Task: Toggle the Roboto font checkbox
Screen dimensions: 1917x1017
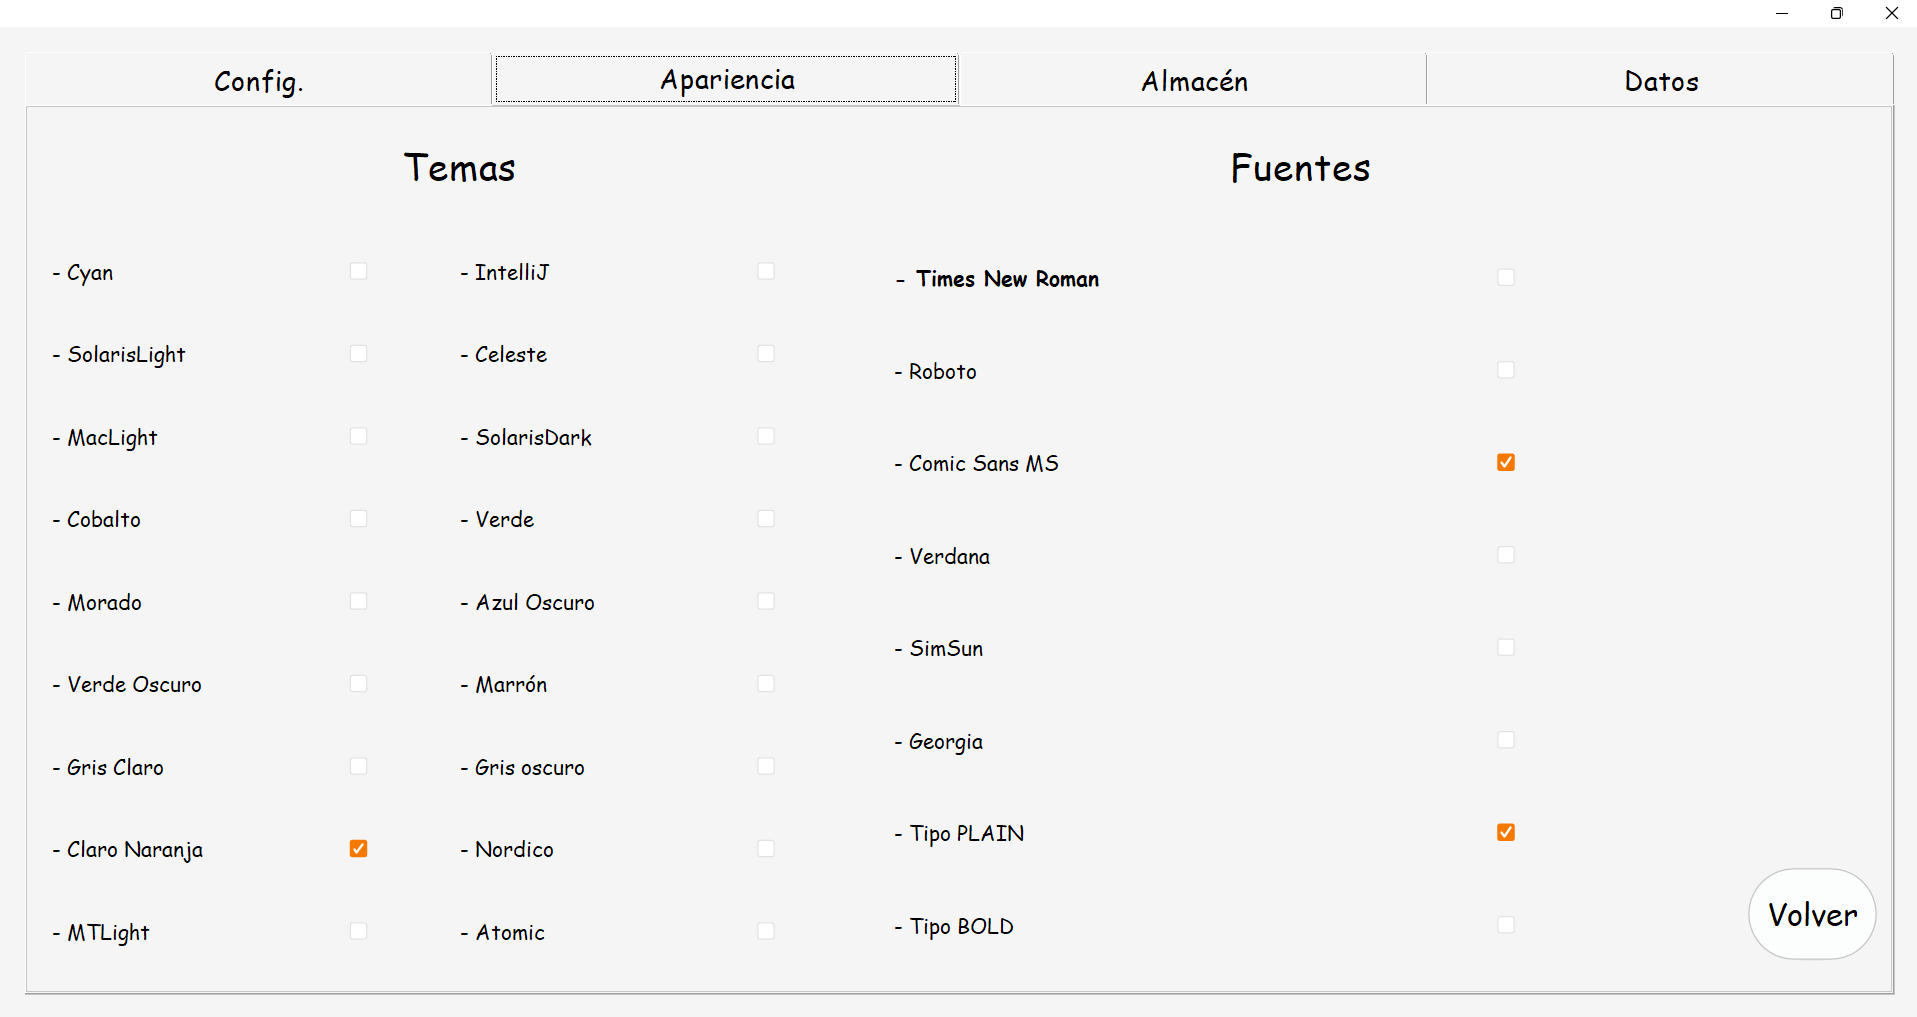Action: [x=1506, y=370]
